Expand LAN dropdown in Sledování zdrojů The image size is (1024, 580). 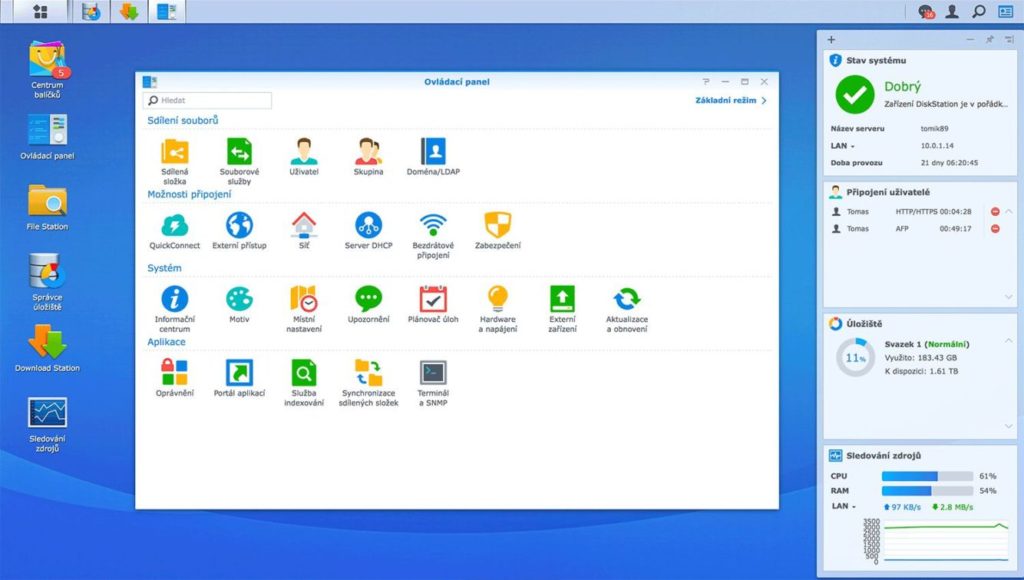tap(844, 506)
